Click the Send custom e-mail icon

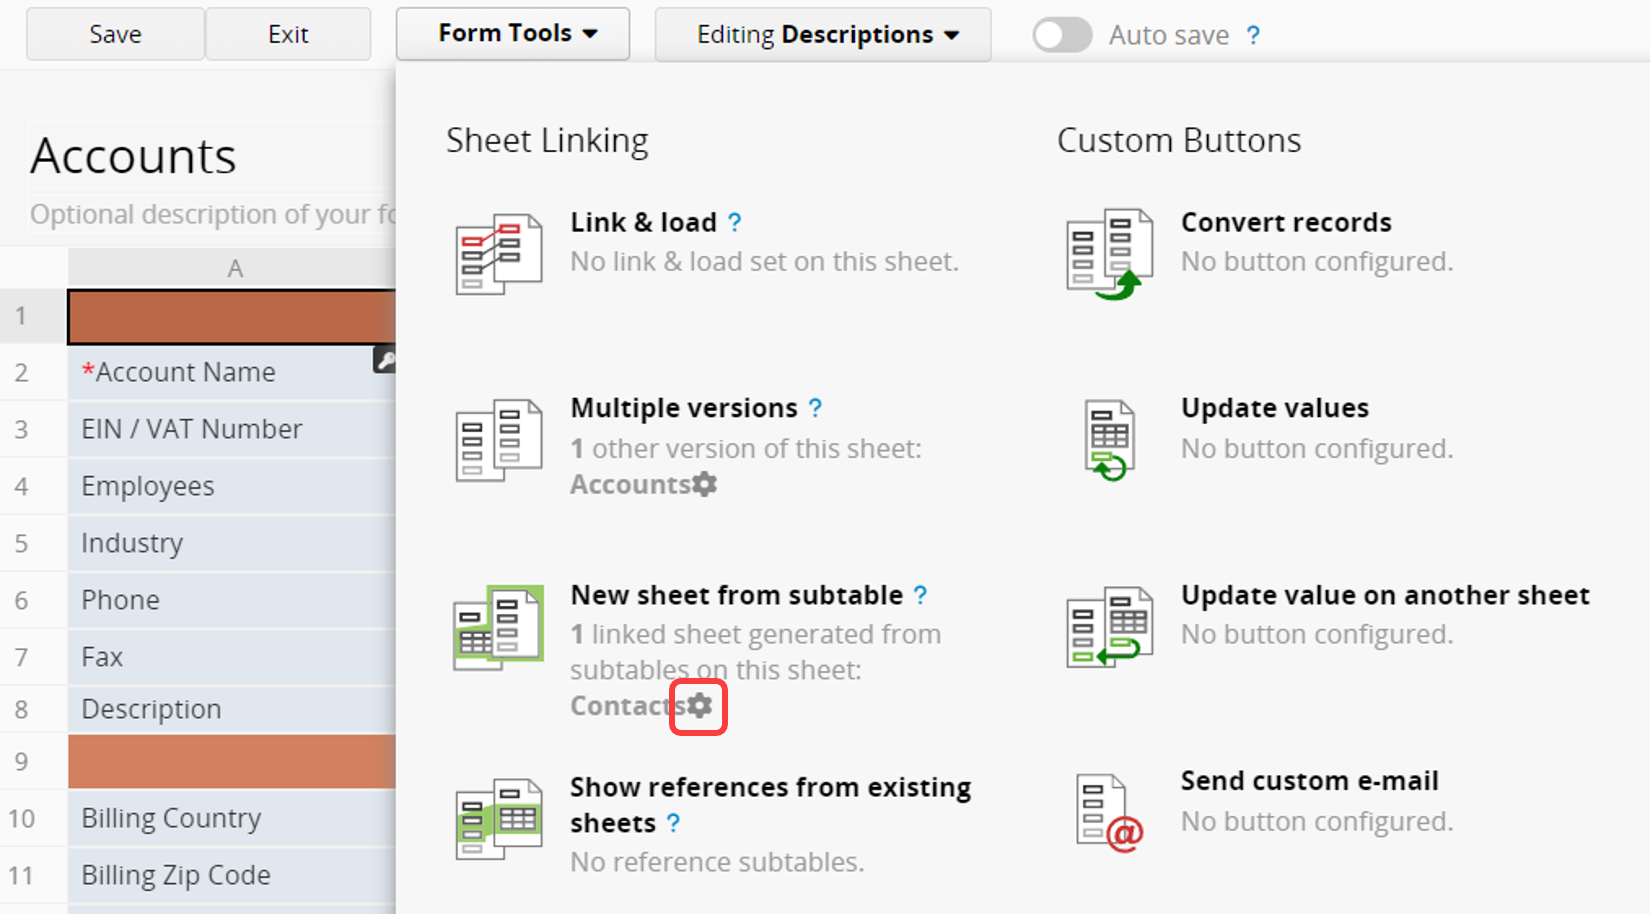tap(1109, 813)
